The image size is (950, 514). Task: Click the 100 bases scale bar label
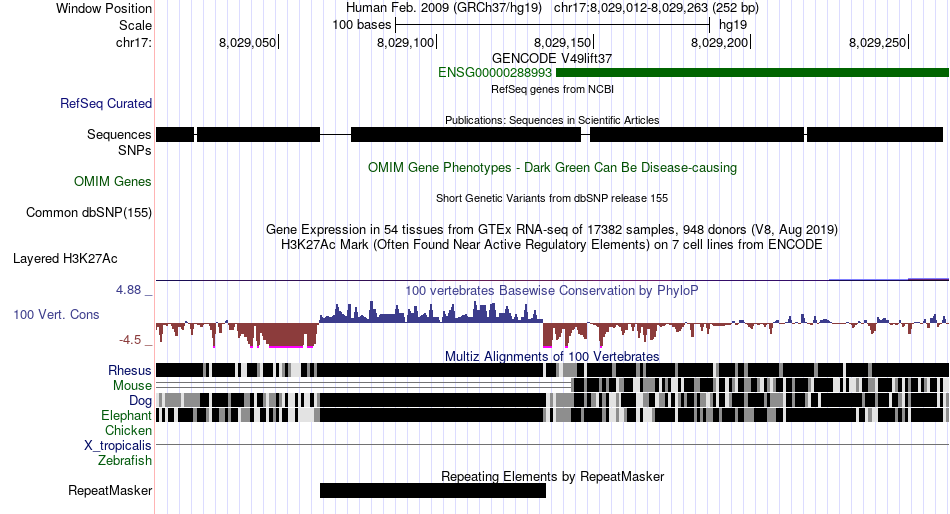[362, 25]
